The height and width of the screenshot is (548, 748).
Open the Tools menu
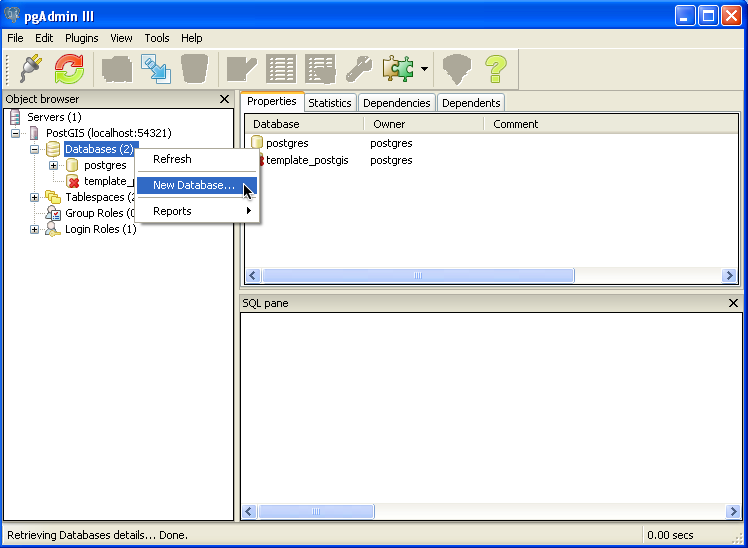(157, 38)
